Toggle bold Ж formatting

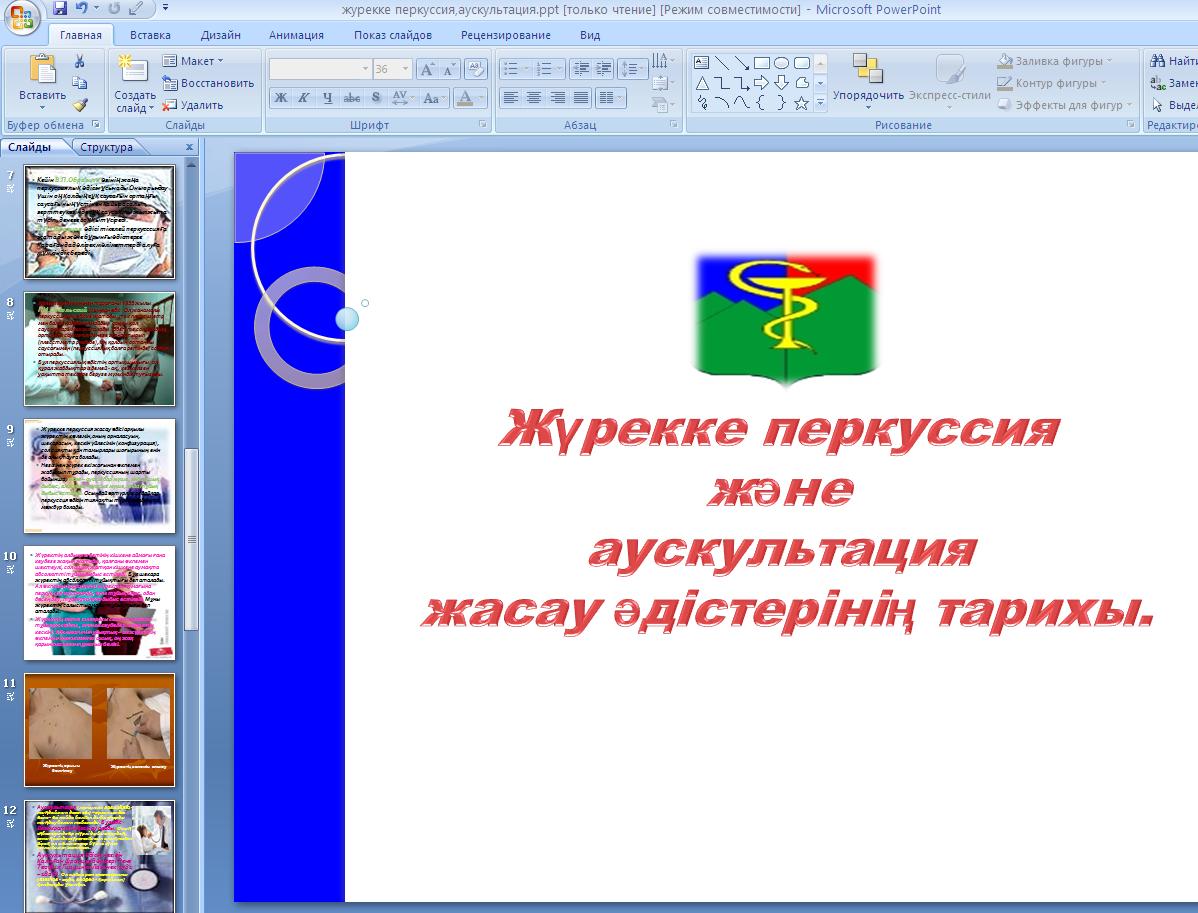click(280, 98)
